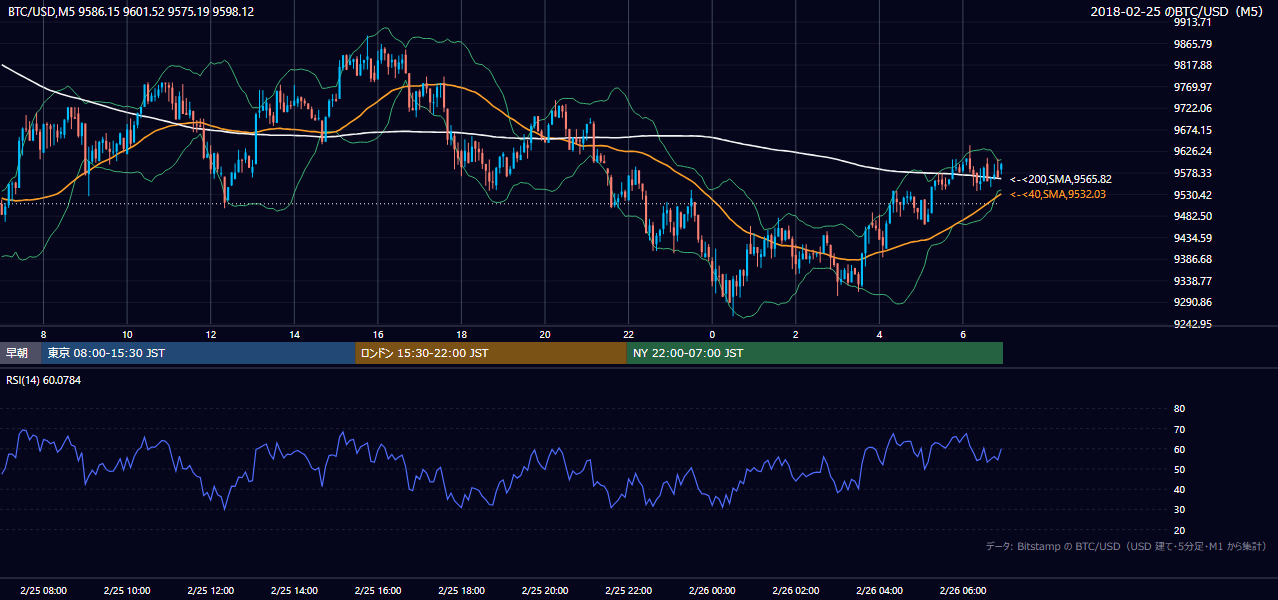Click the 2/26 02:00 date axis label
1278x600 pixels.
click(x=796, y=591)
